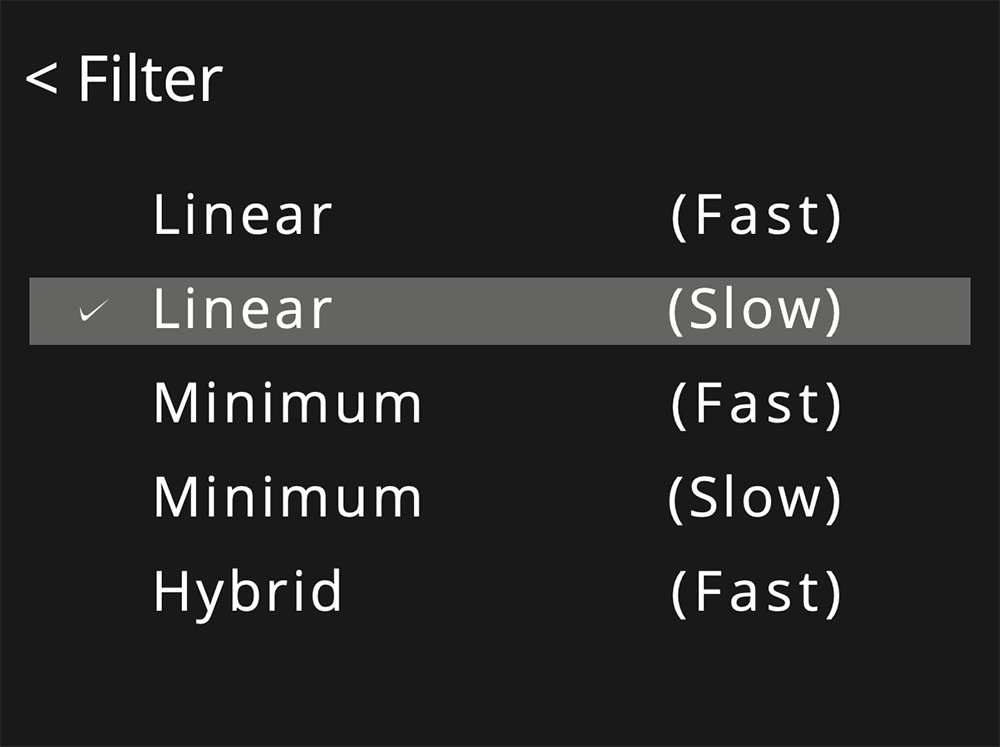The height and width of the screenshot is (747, 1000).
Task: Click the (Slow) tag in the highlighted row
Action: point(754,311)
